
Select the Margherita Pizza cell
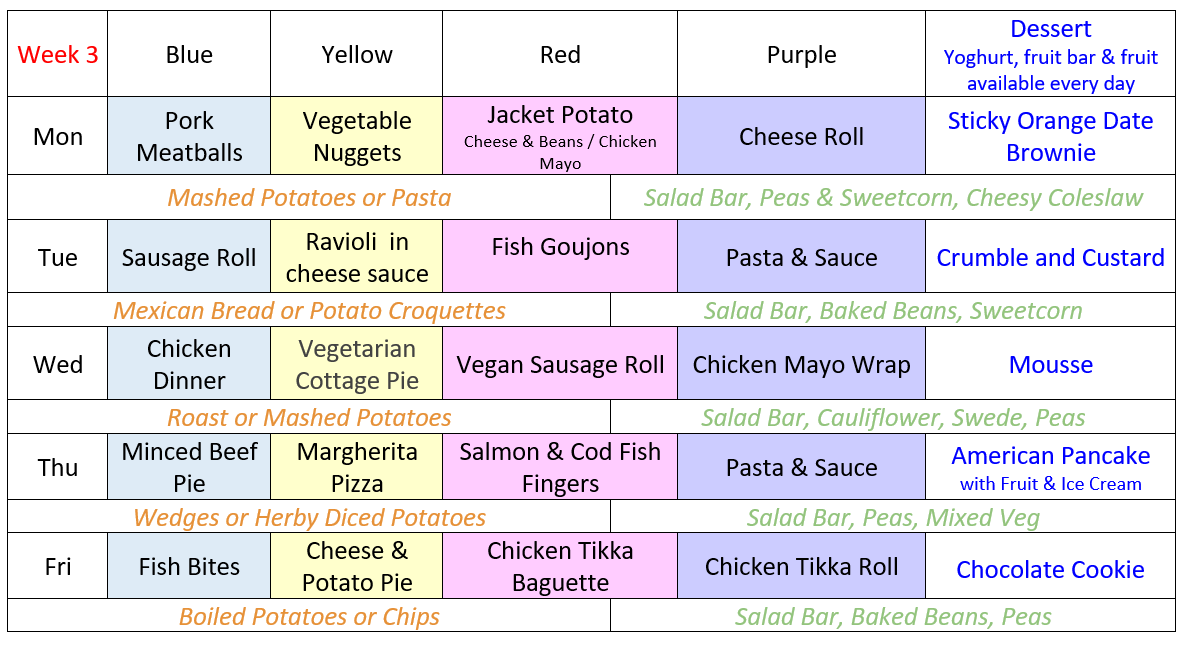click(357, 467)
